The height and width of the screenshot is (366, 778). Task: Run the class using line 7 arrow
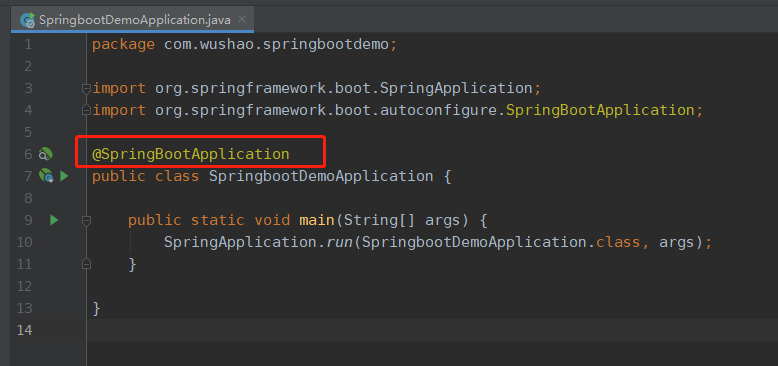64,176
